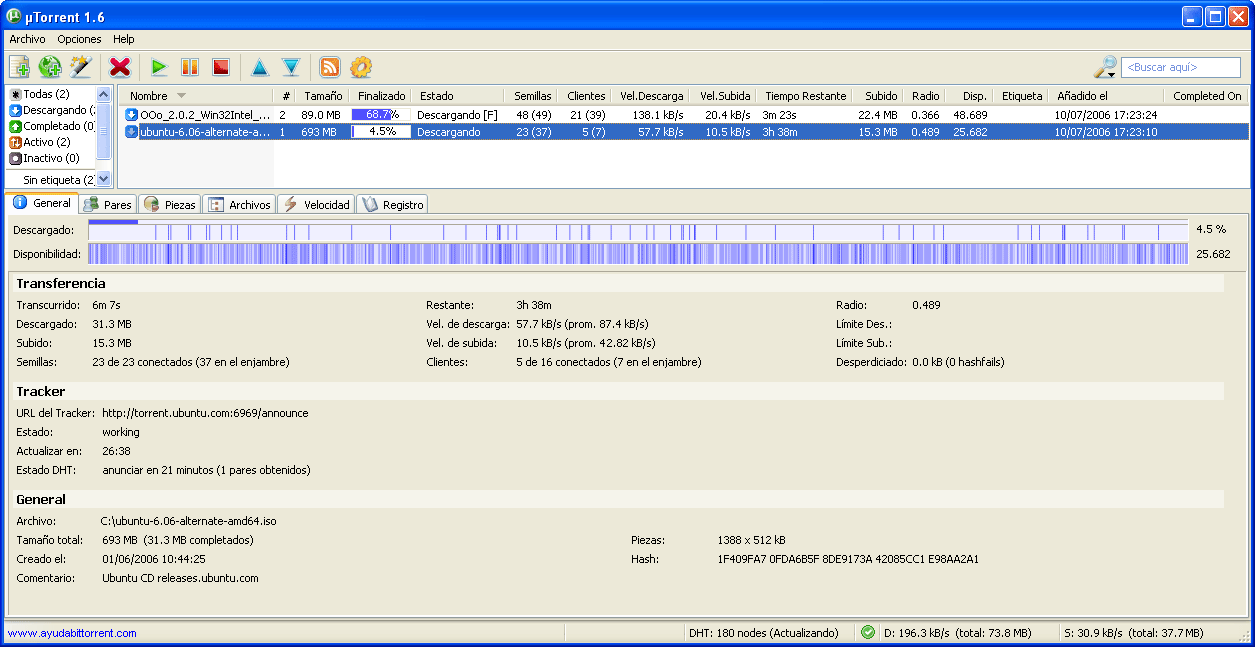Select the 'Descargando' category in sidebar

(52, 110)
